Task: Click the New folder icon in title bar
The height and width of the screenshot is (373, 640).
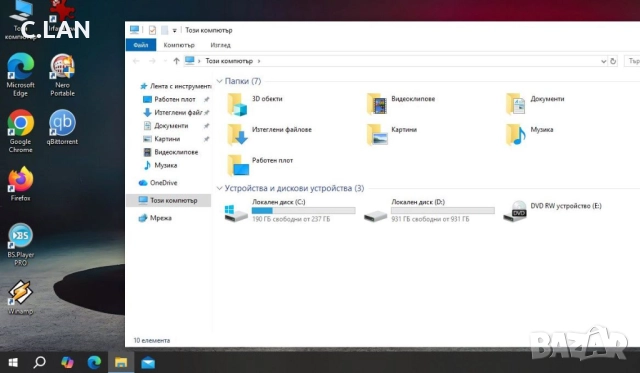Action: (164, 30)
